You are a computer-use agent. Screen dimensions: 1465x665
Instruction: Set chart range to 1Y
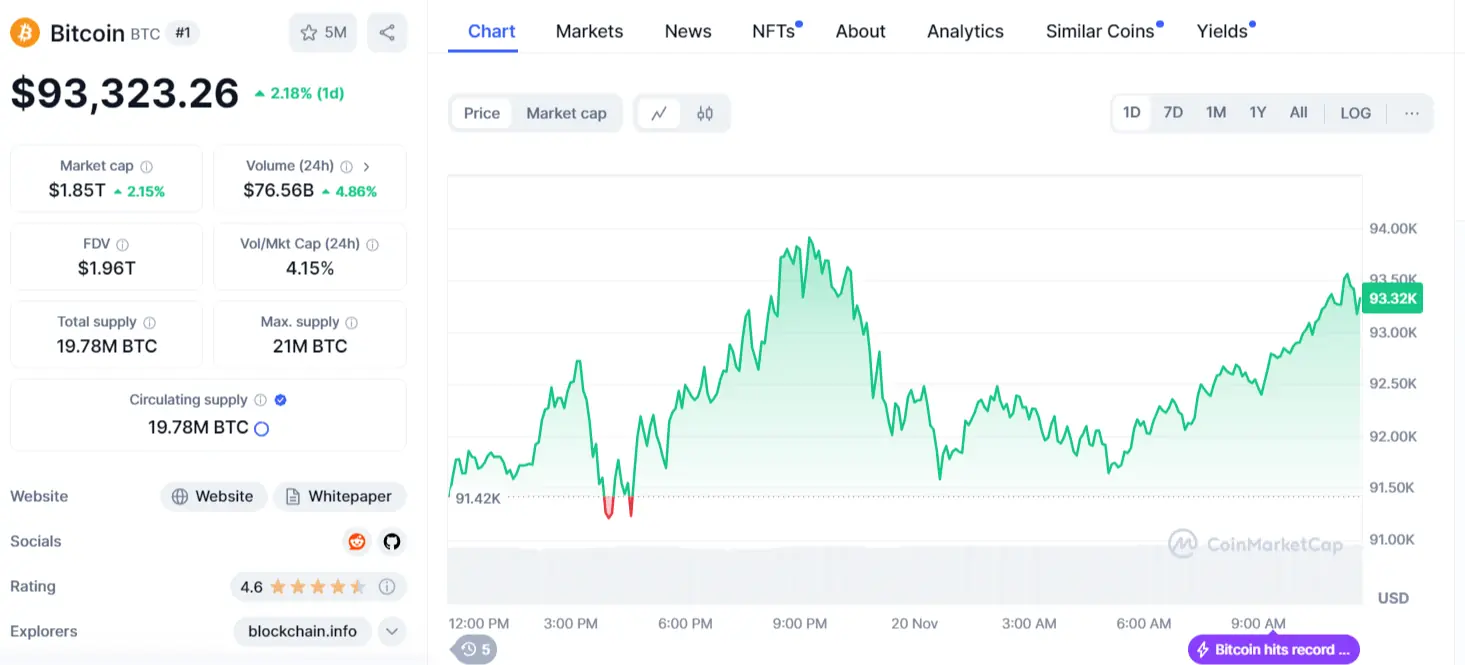1258,113
